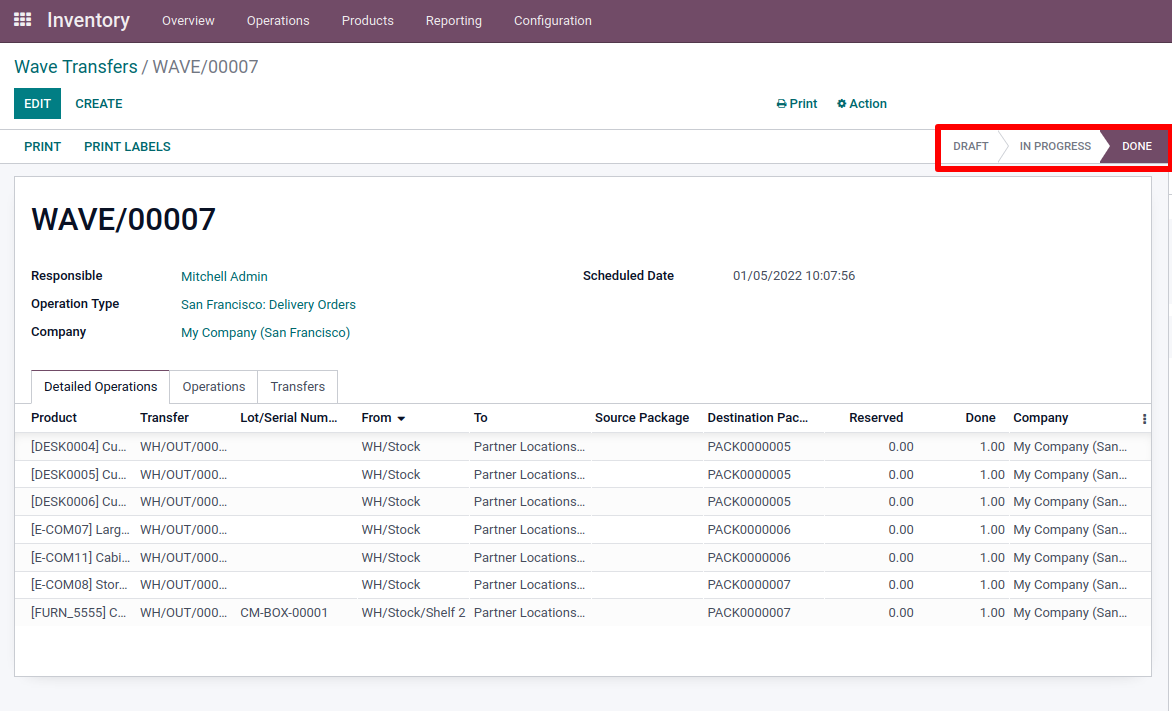1172x711 pixels.
Task: Click PACK0000007 in the FURN_5555 row
Action: point(749,612)
